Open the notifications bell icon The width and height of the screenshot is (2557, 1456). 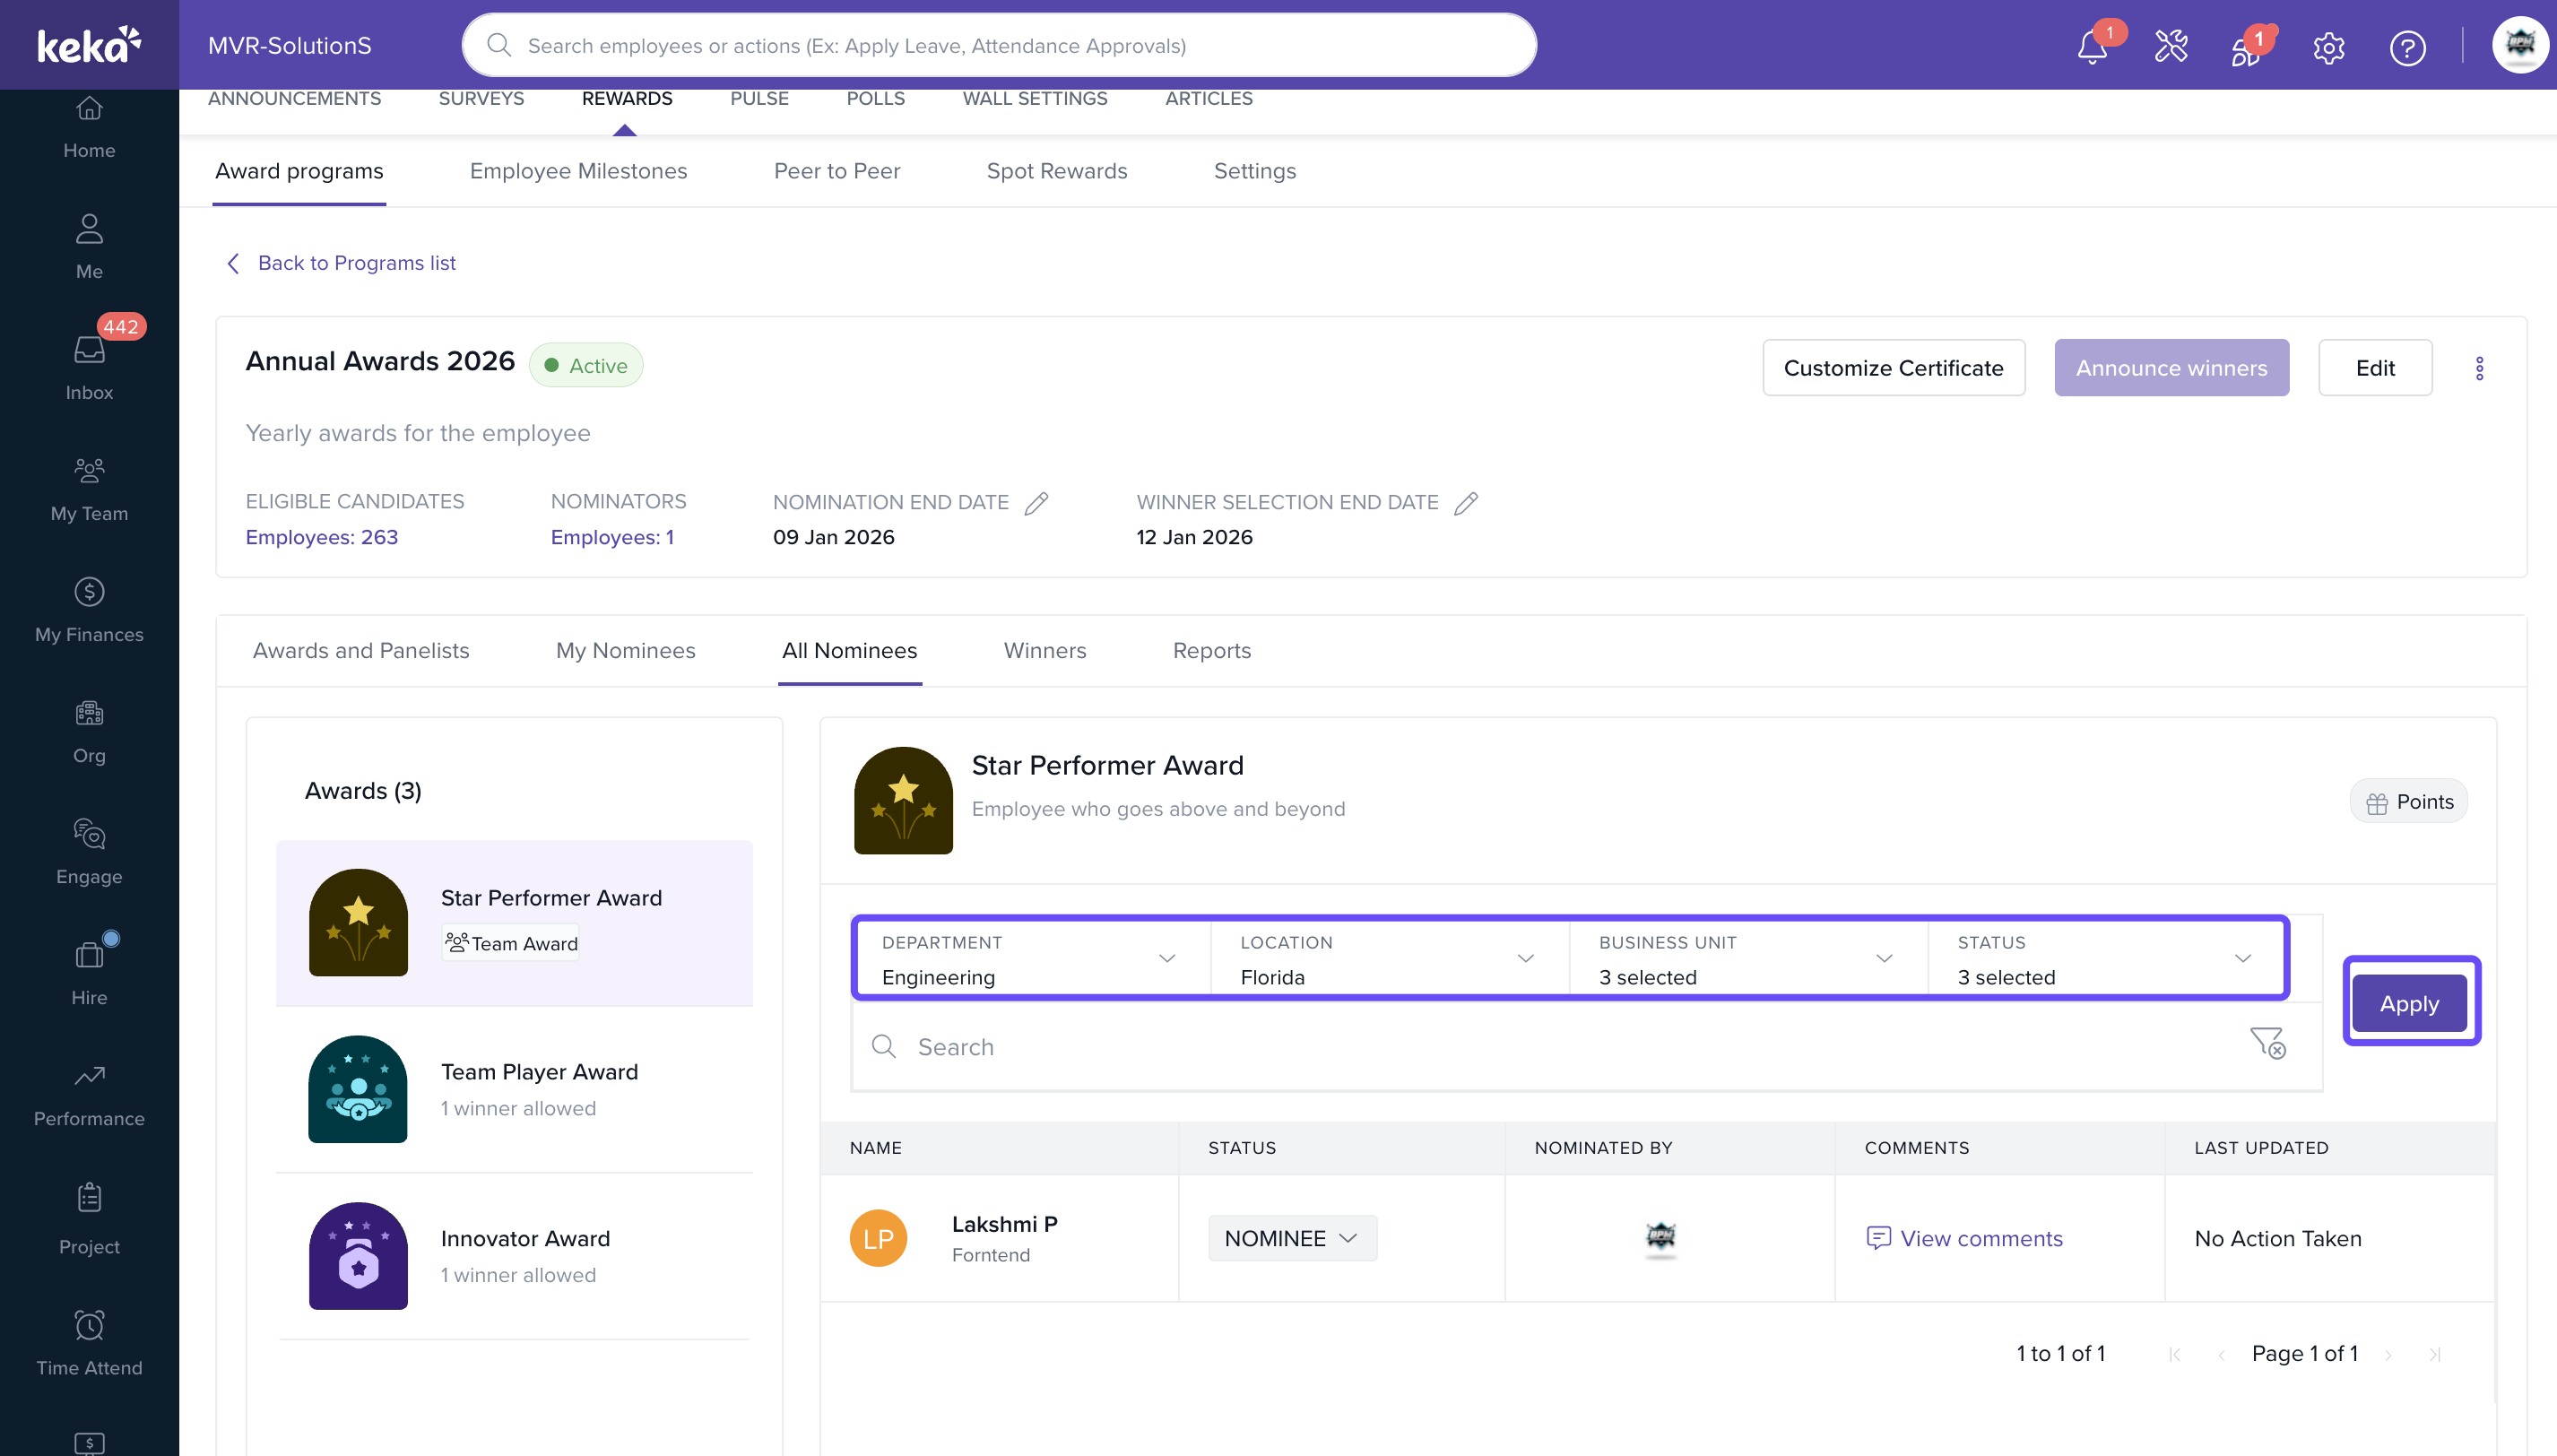click(x=2092, y=47)
